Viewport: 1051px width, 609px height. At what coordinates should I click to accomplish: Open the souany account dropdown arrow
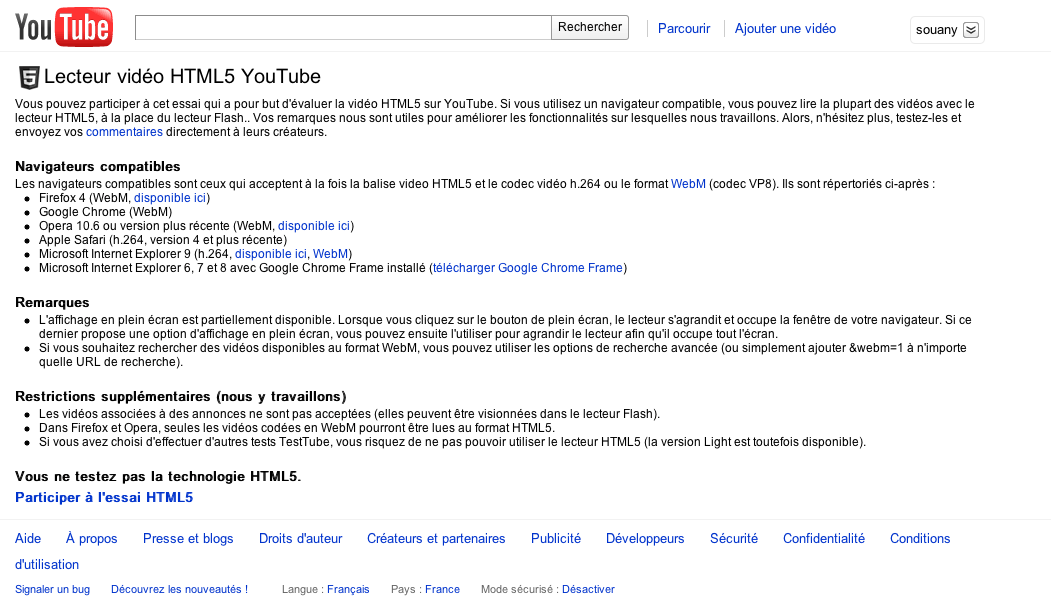pos(971,30)
